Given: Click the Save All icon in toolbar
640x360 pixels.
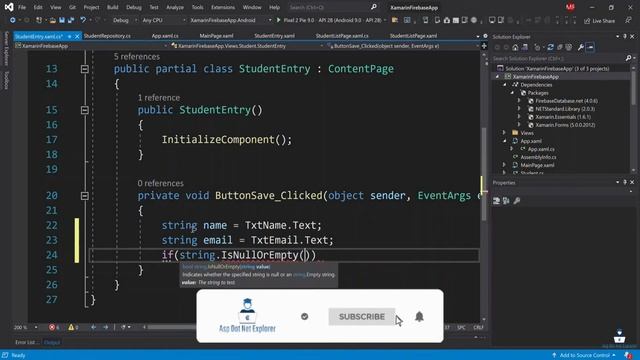Looking at the screenshot, I should point(71,20).
